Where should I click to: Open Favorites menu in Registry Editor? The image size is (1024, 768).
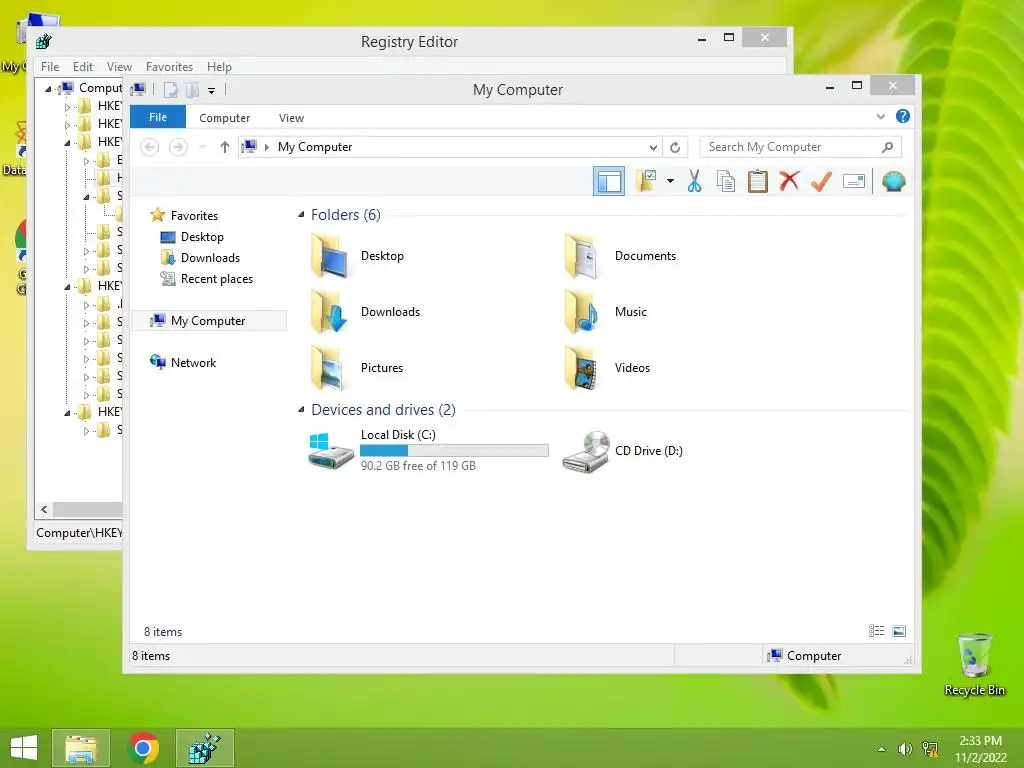(x=169, y=67)
